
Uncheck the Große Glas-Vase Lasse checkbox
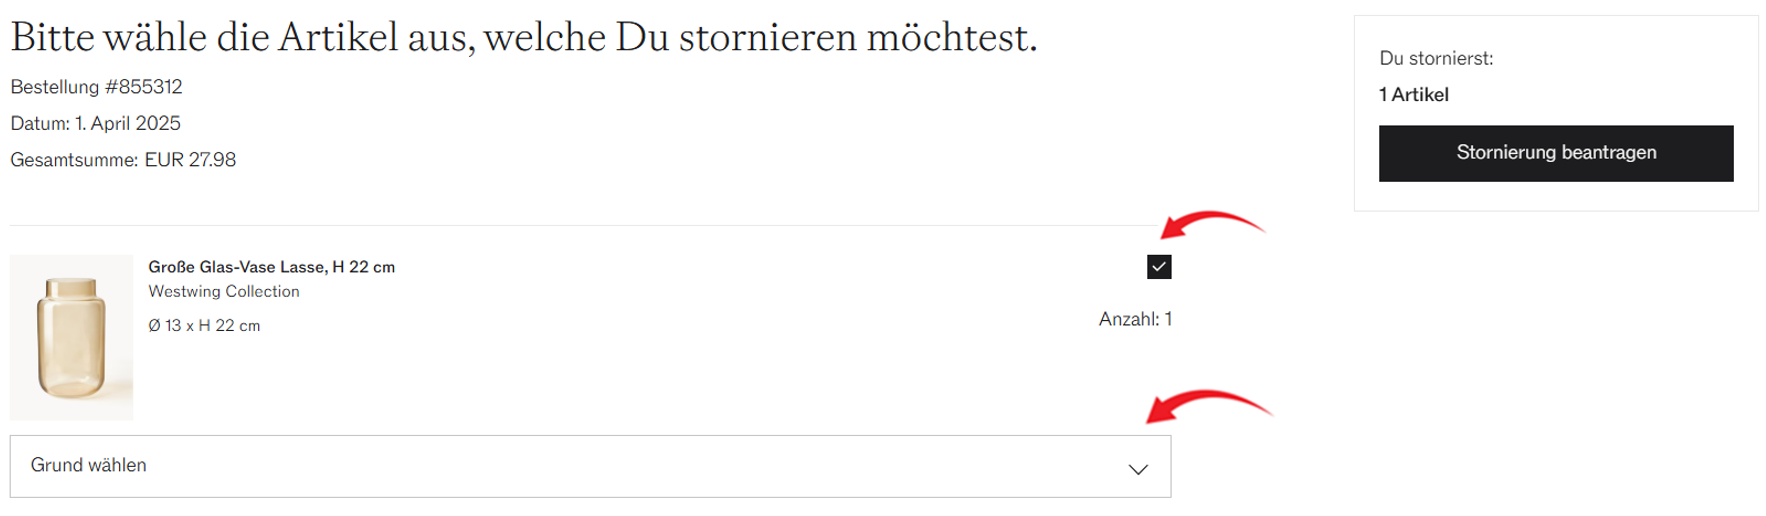(1159, 267)
